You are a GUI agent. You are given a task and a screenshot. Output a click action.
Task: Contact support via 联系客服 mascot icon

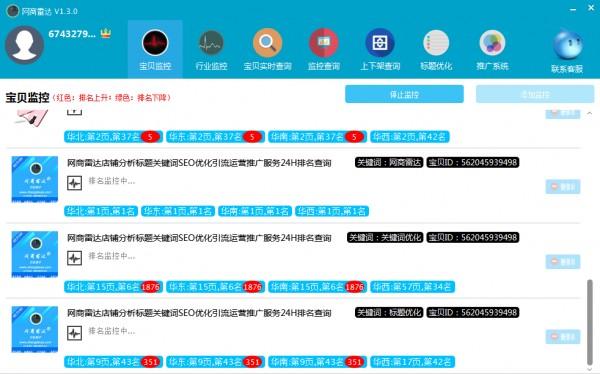(x=568, y=45)
